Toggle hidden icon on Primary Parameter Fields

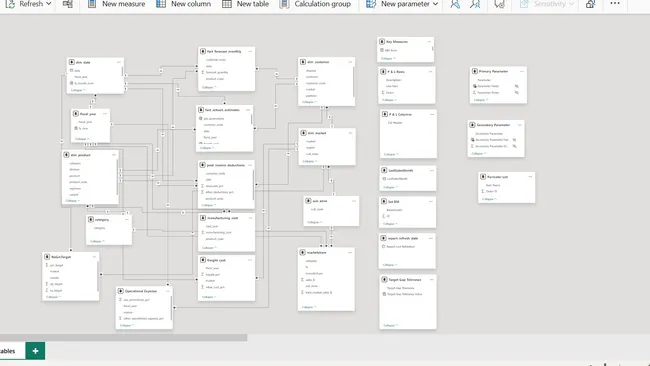pyautogui.click(x=517, y=86)
